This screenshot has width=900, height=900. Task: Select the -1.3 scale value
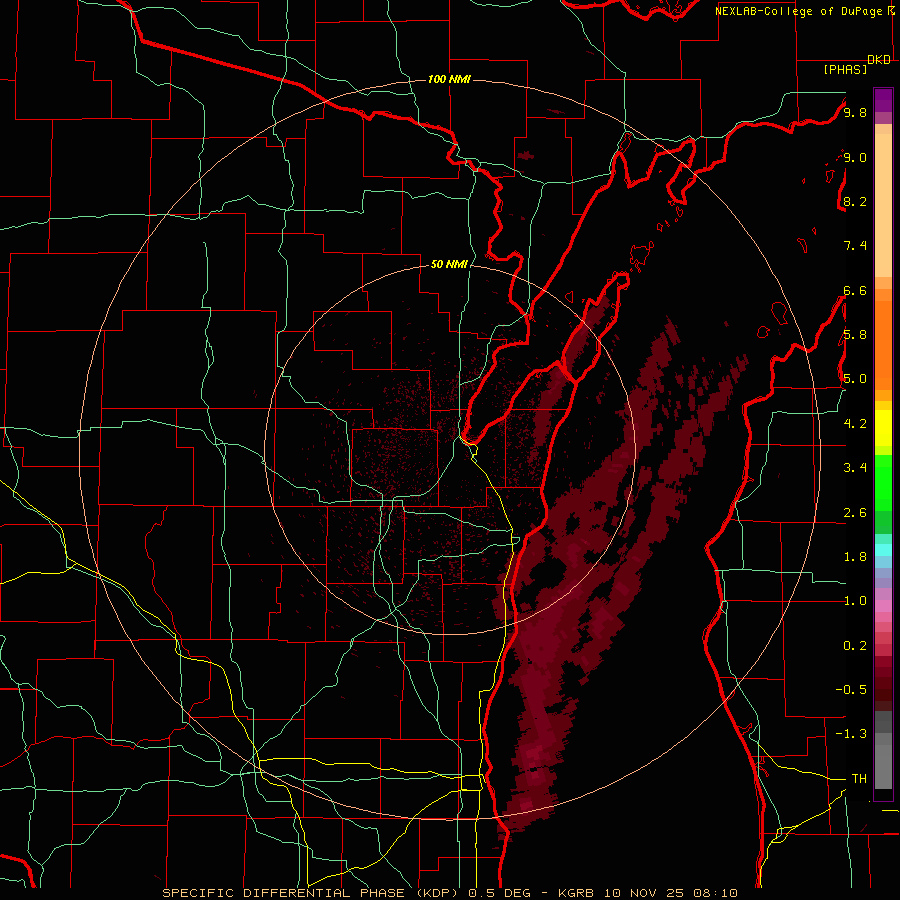tap(851, 734)
